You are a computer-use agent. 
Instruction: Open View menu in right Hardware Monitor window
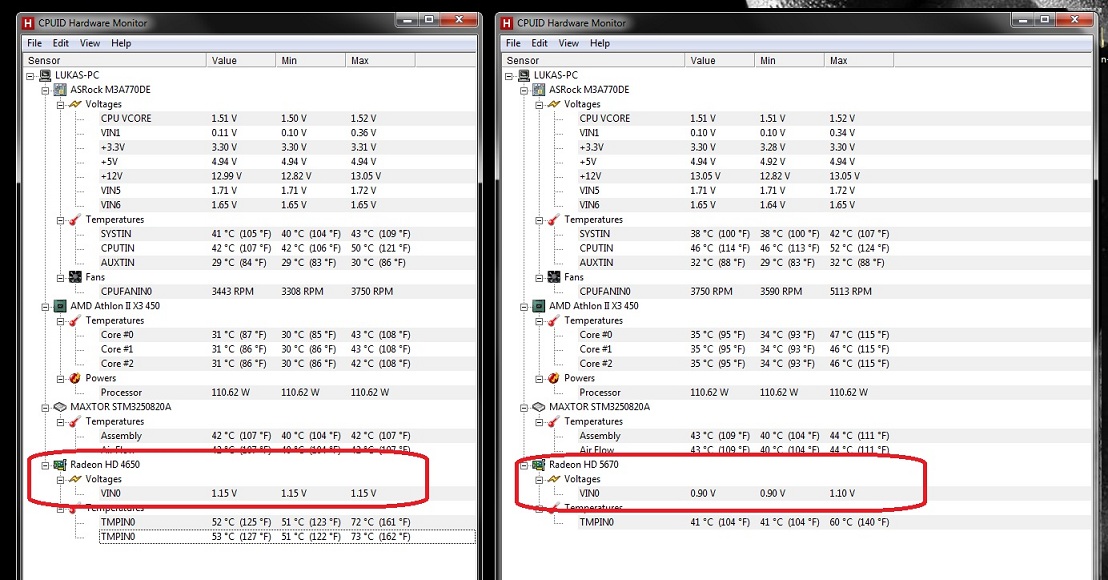coord(568,43)
